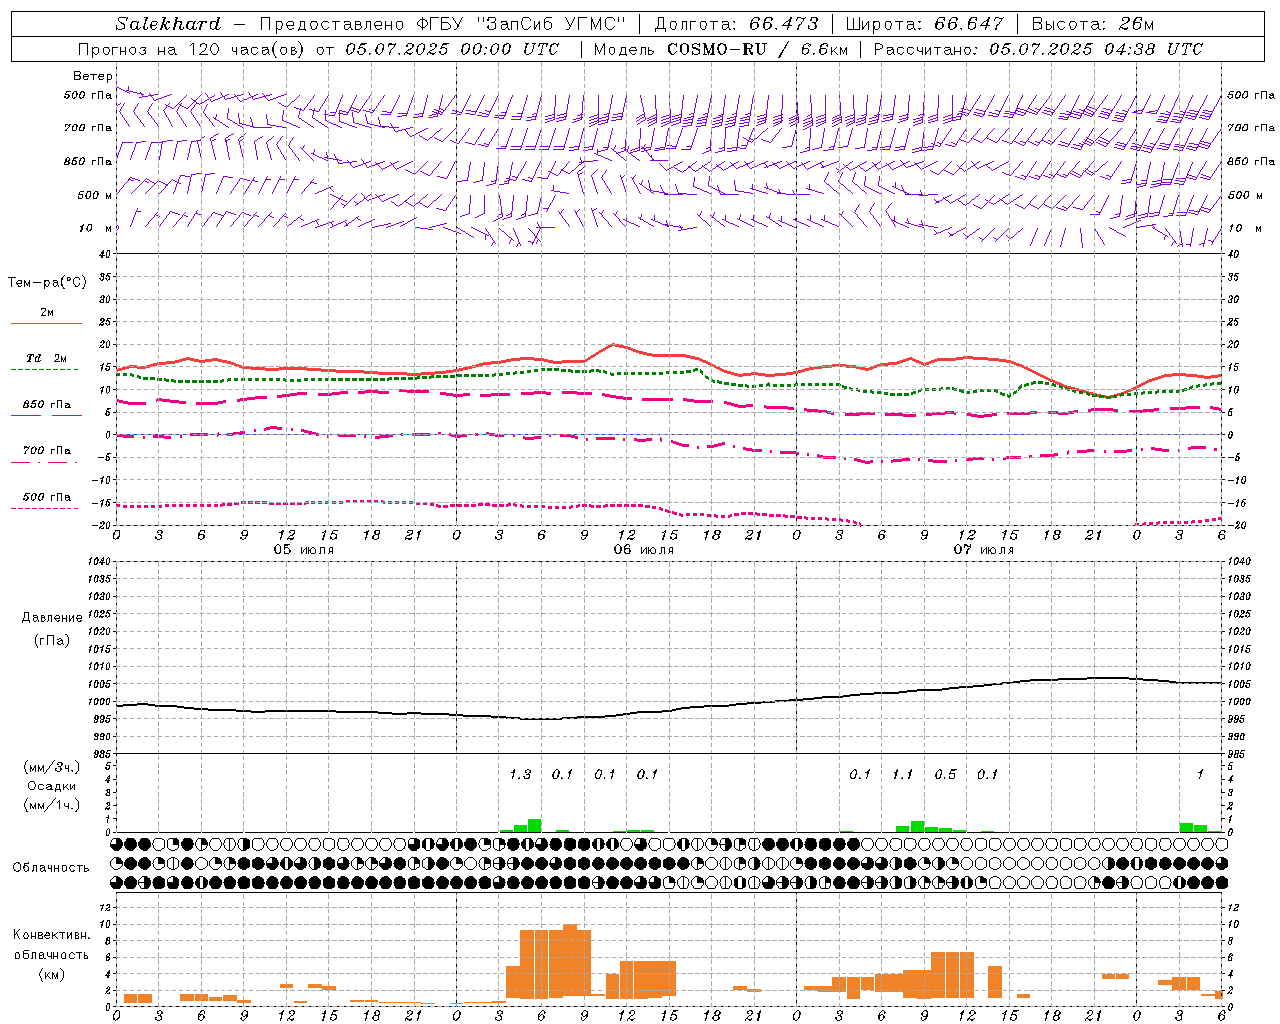Click the "Тем-ра(°C)" panel label

(x=47, y=283)
